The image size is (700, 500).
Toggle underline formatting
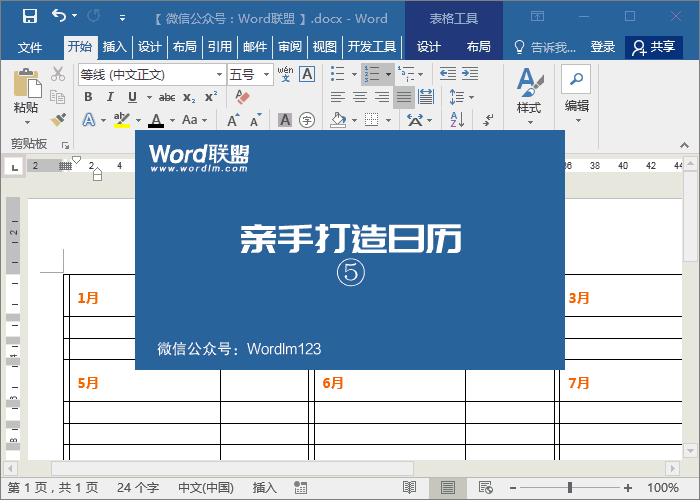[132, 97]
